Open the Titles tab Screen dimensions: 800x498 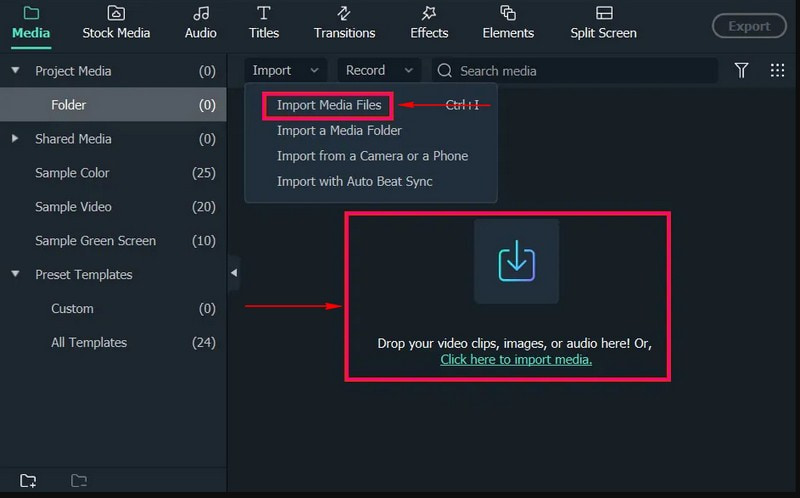[264, 23]
